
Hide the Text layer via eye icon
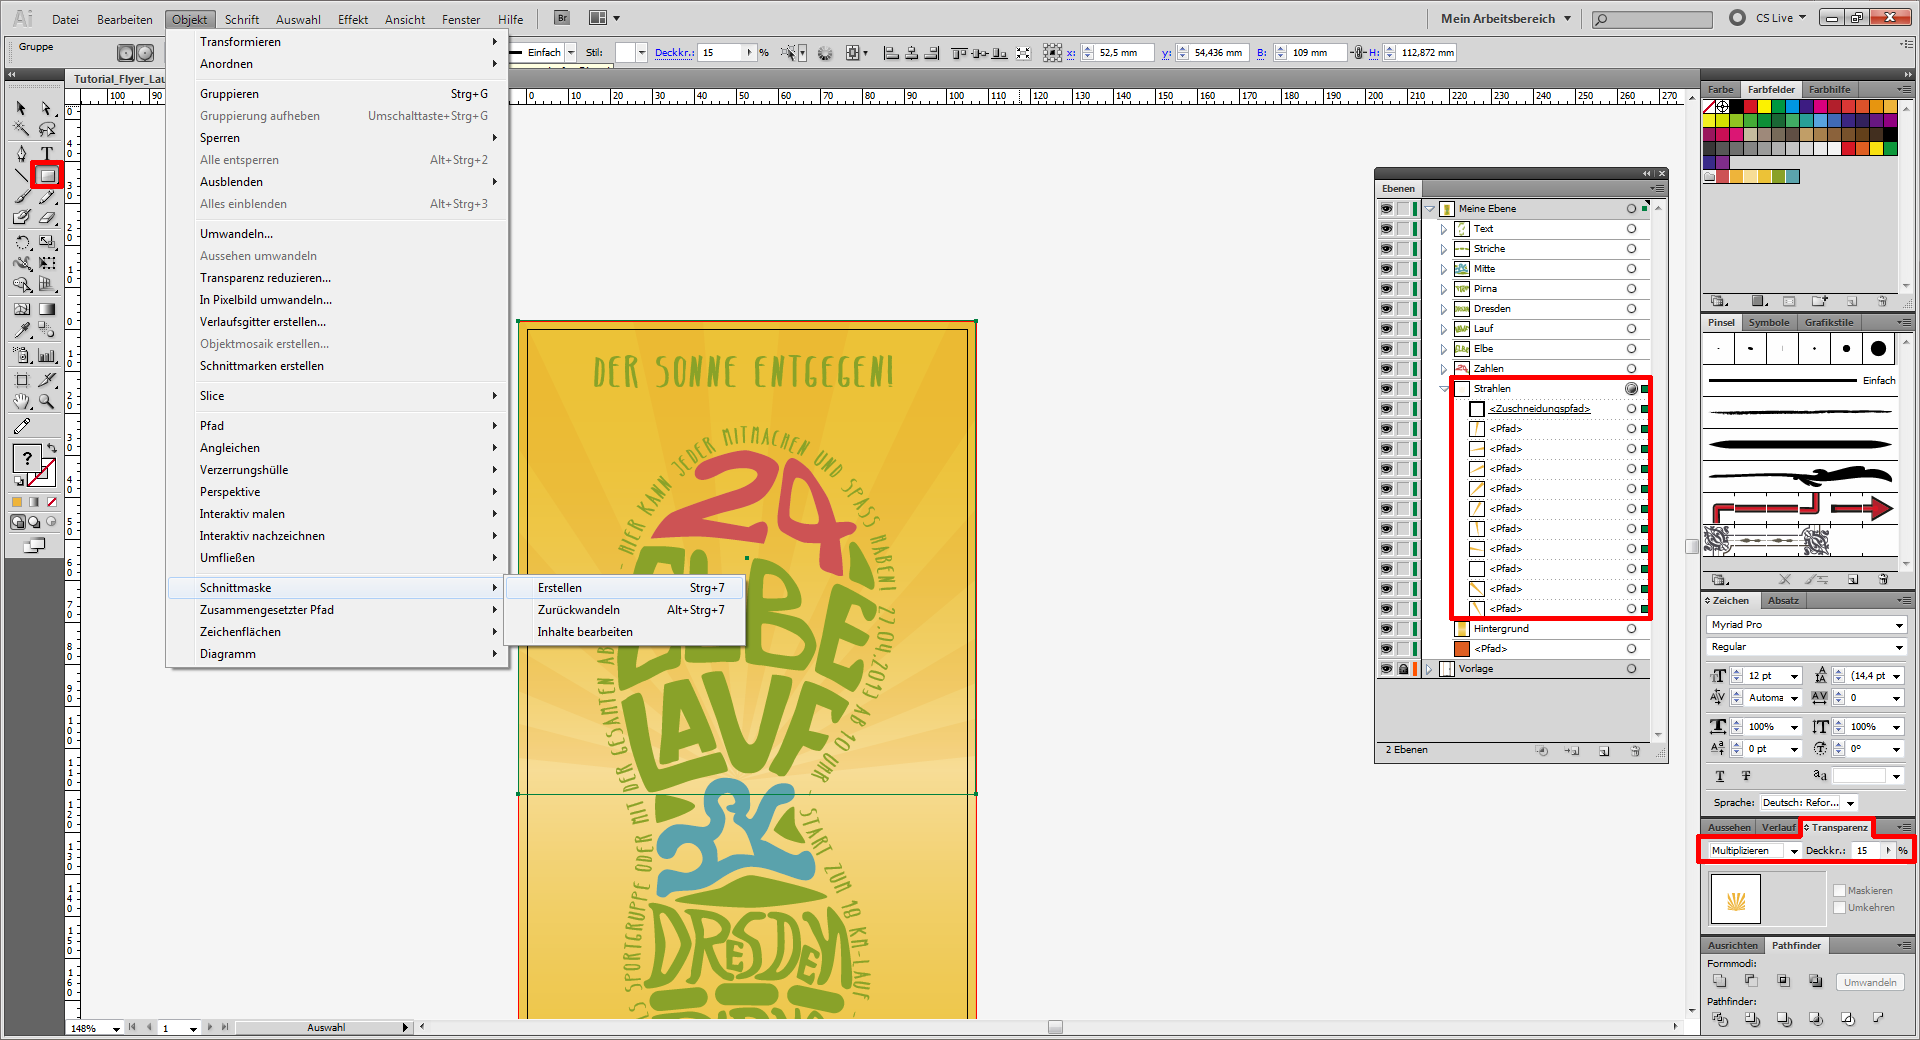point(1386,229)
